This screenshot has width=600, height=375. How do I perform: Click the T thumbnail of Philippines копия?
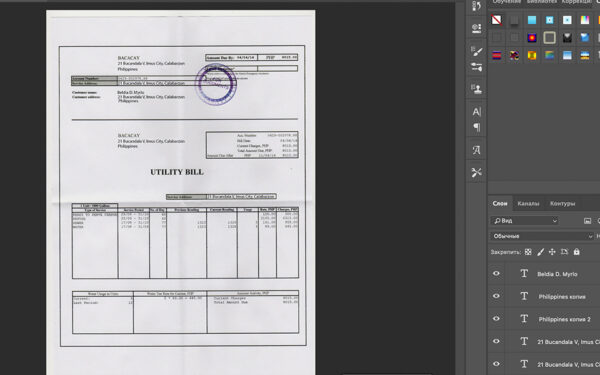524,296
